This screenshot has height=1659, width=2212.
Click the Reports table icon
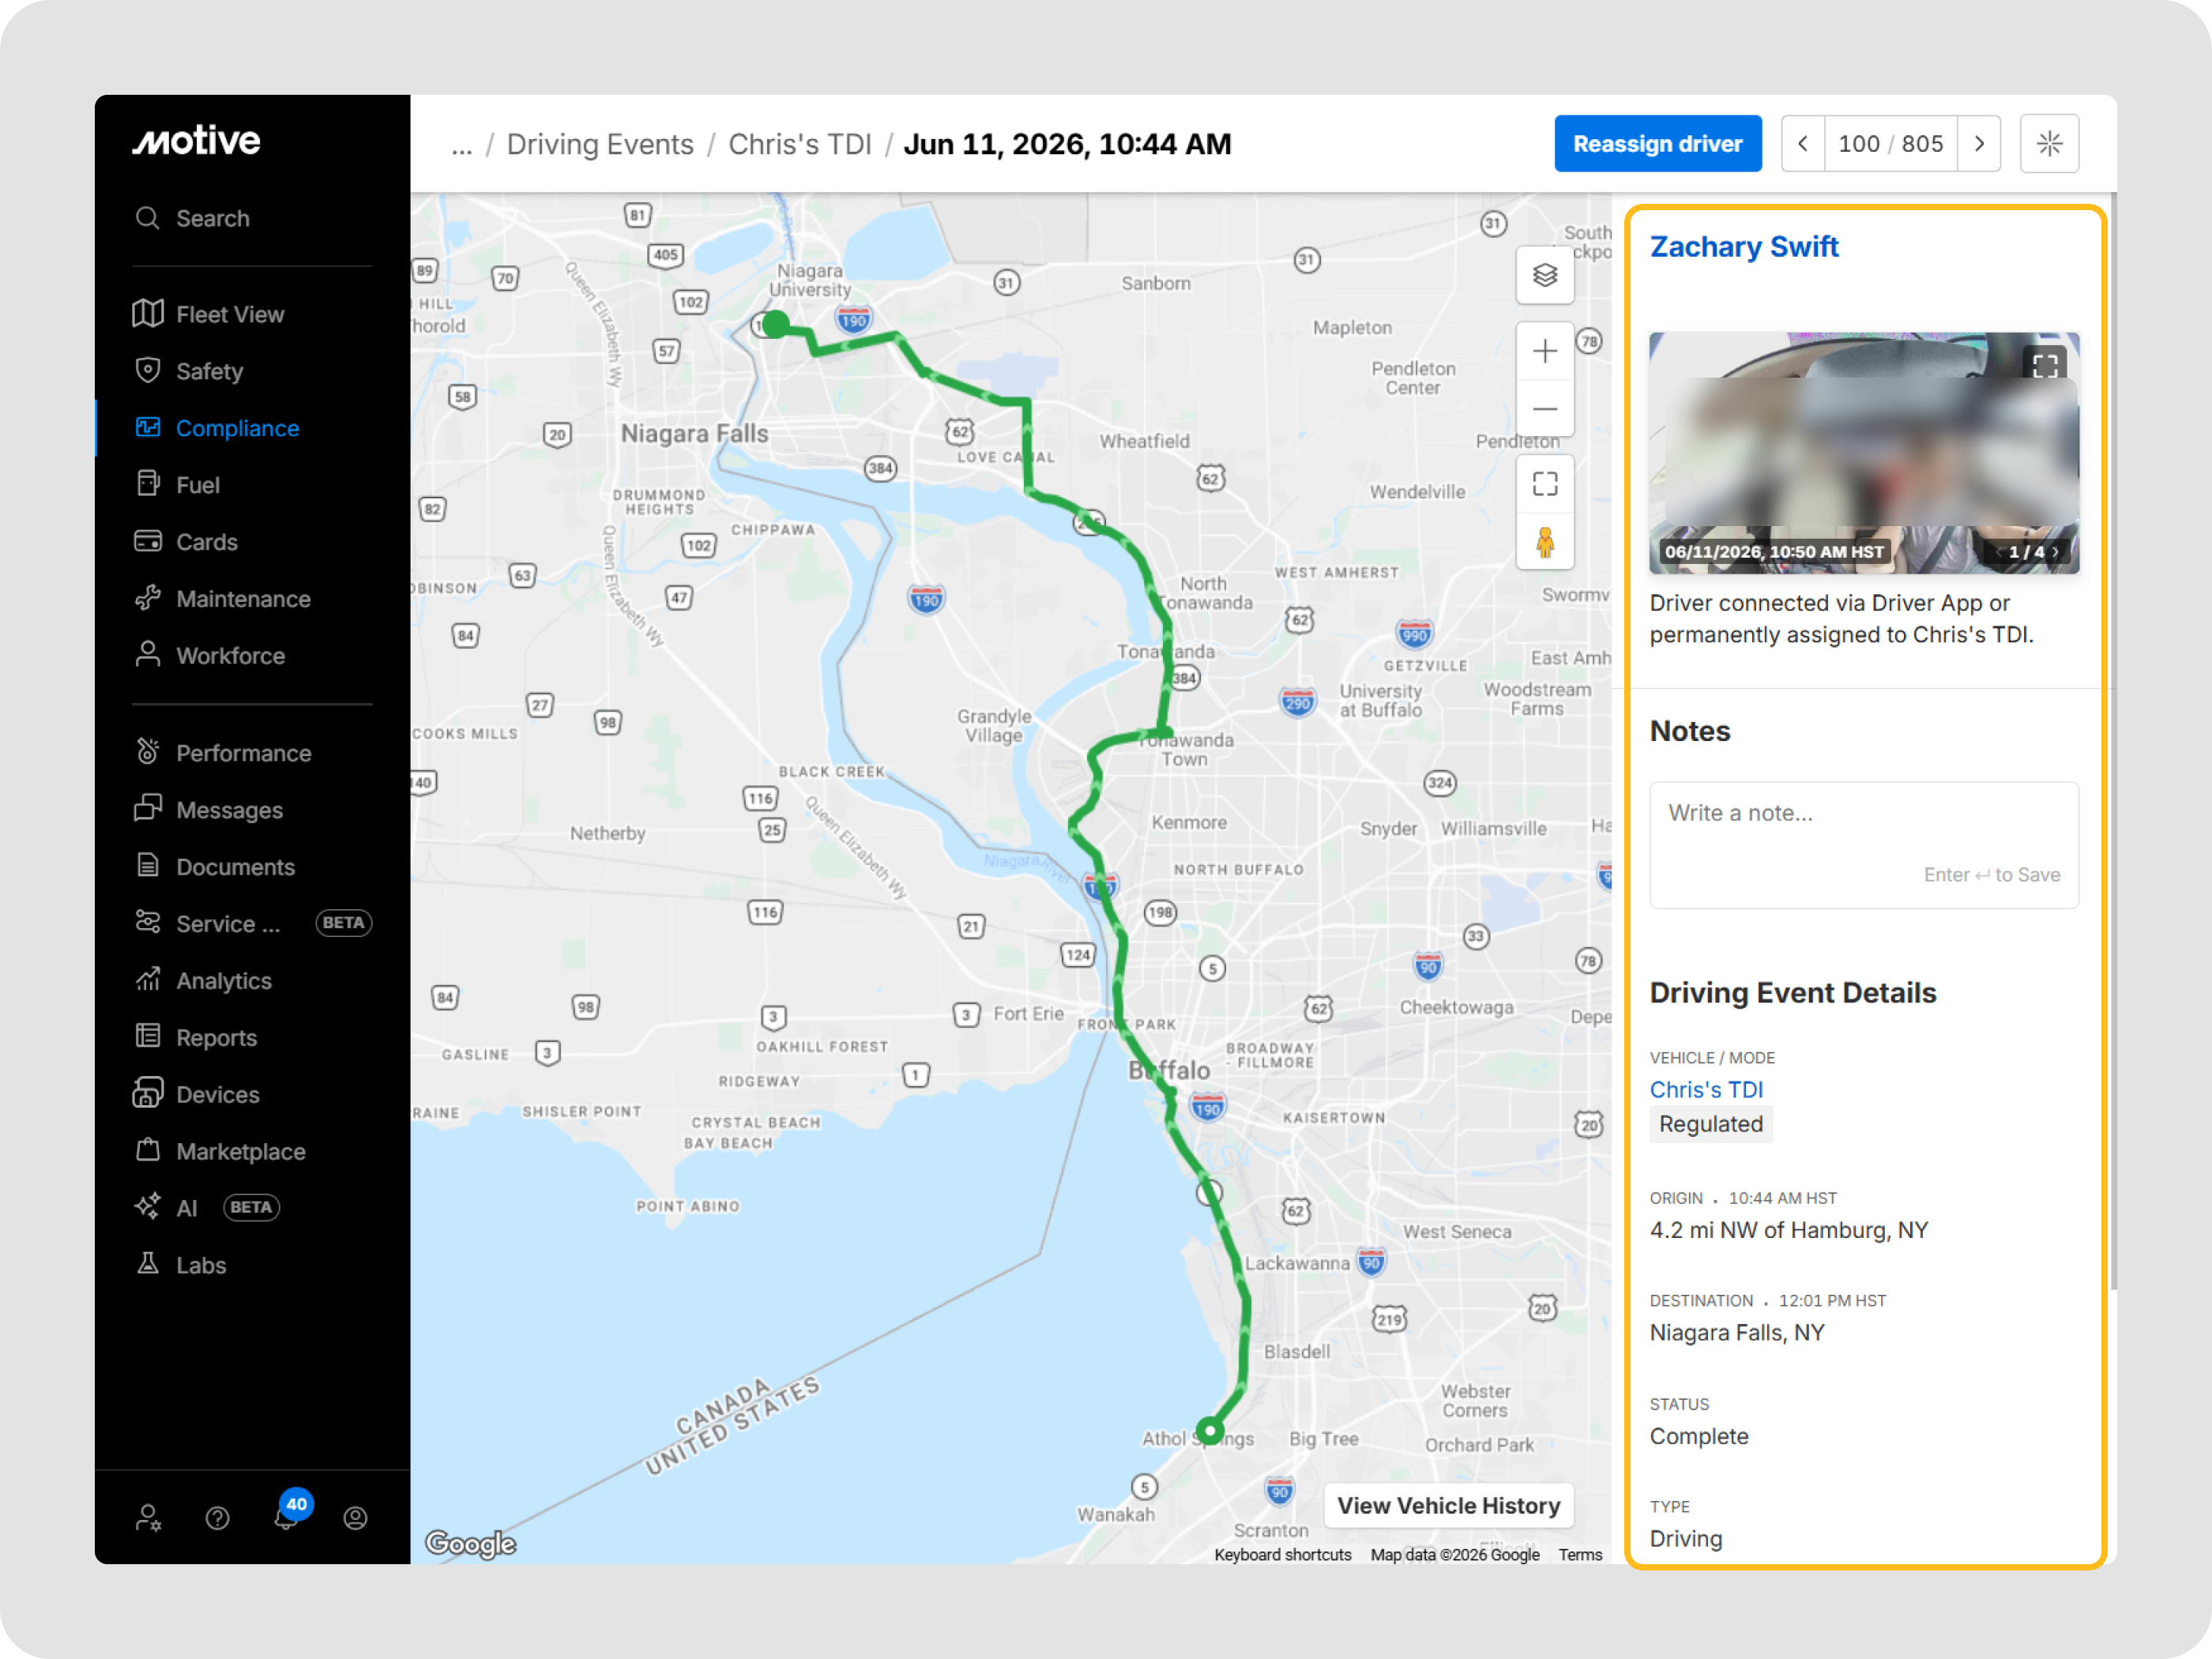pyautogui.click(x=148, y=1037)
